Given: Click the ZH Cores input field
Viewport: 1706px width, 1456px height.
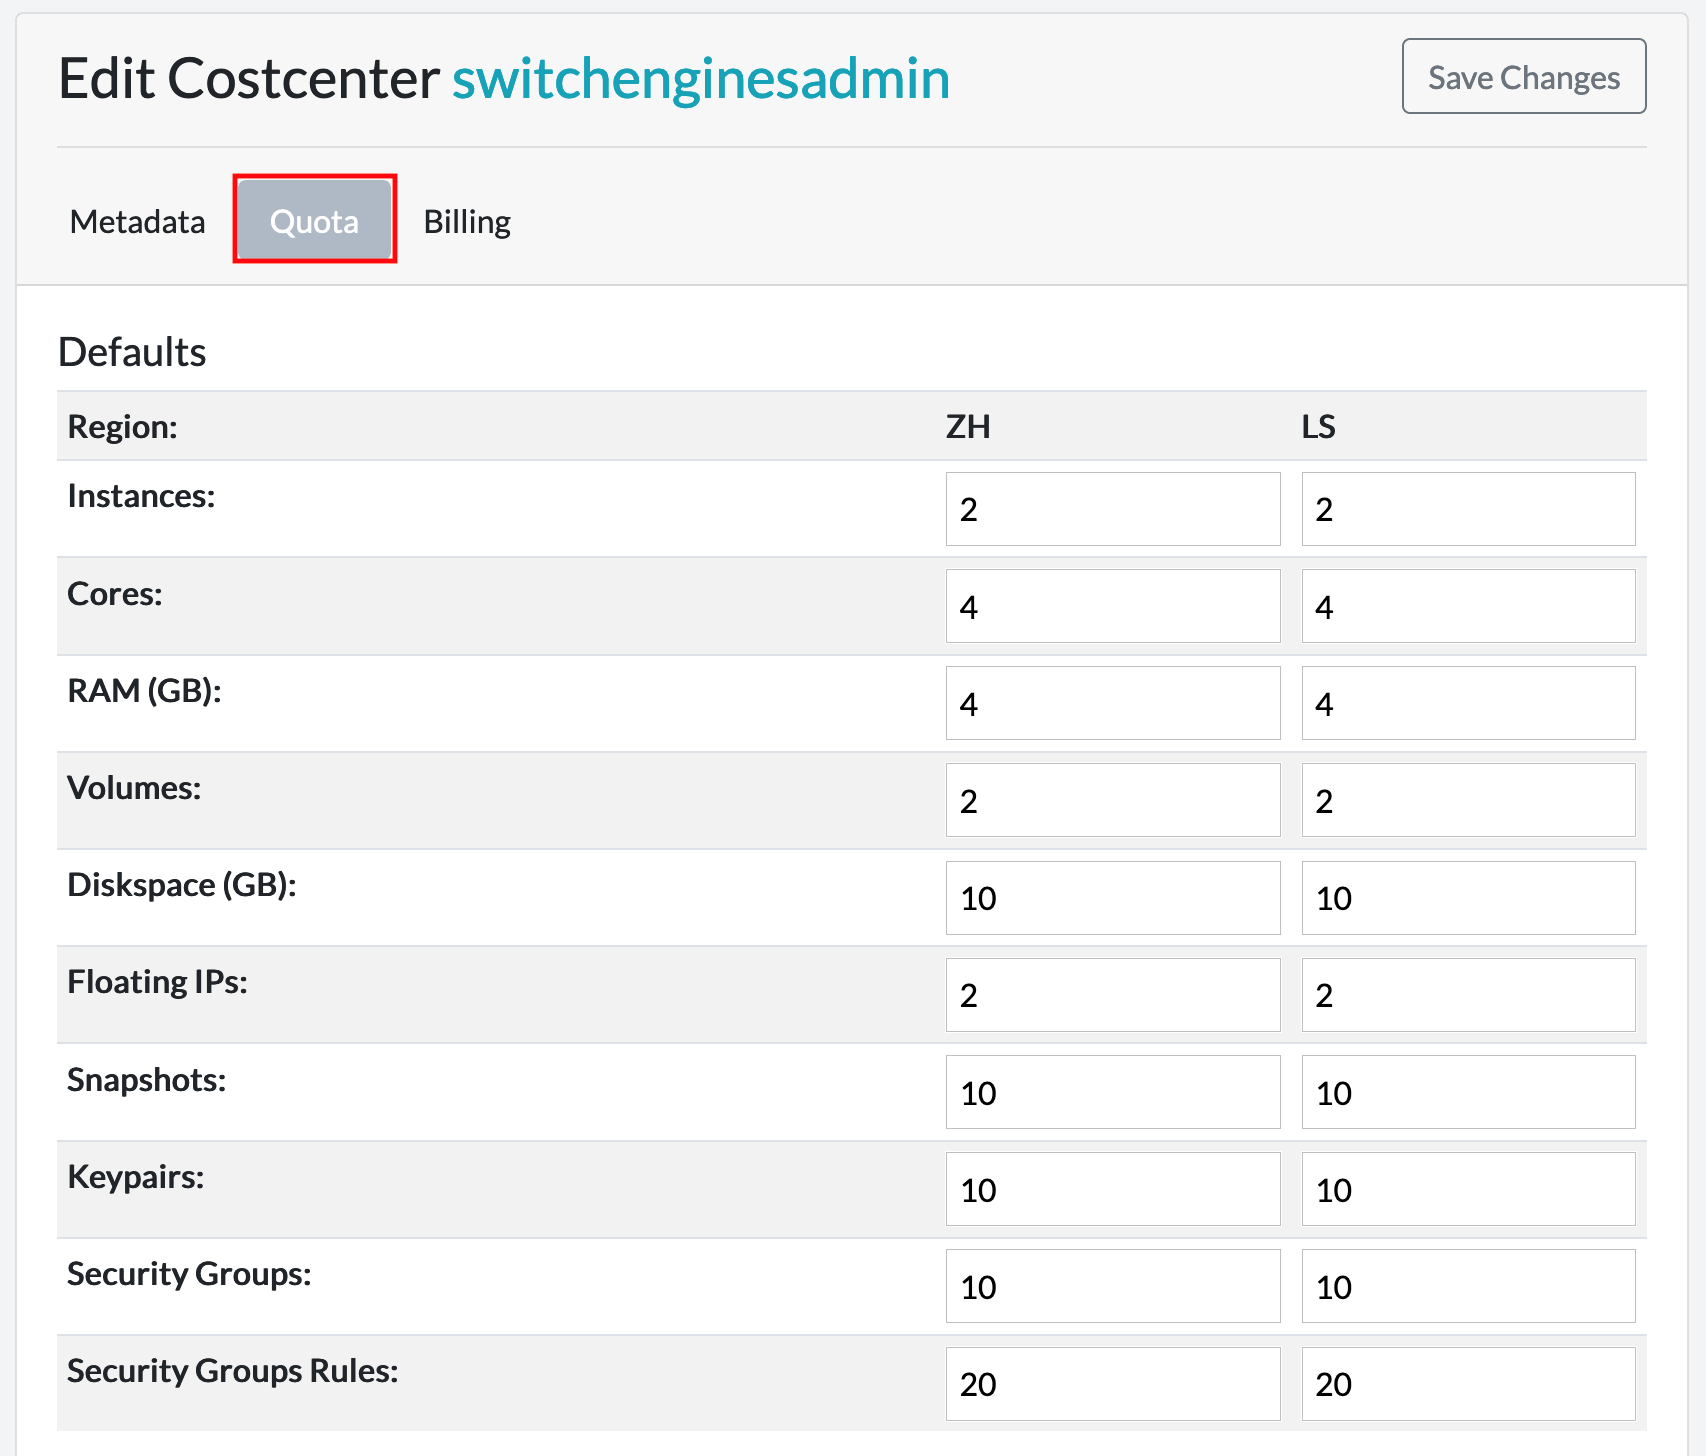Looking at the screenshot, I should [x=1113, y=606].
